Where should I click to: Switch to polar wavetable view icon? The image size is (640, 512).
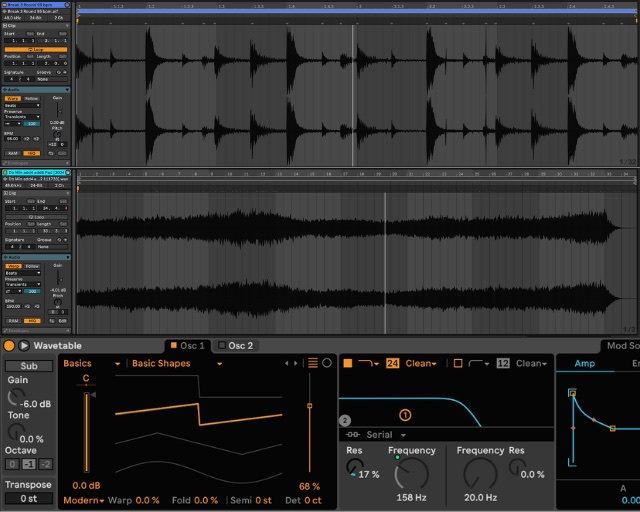(x=327, y=363)
